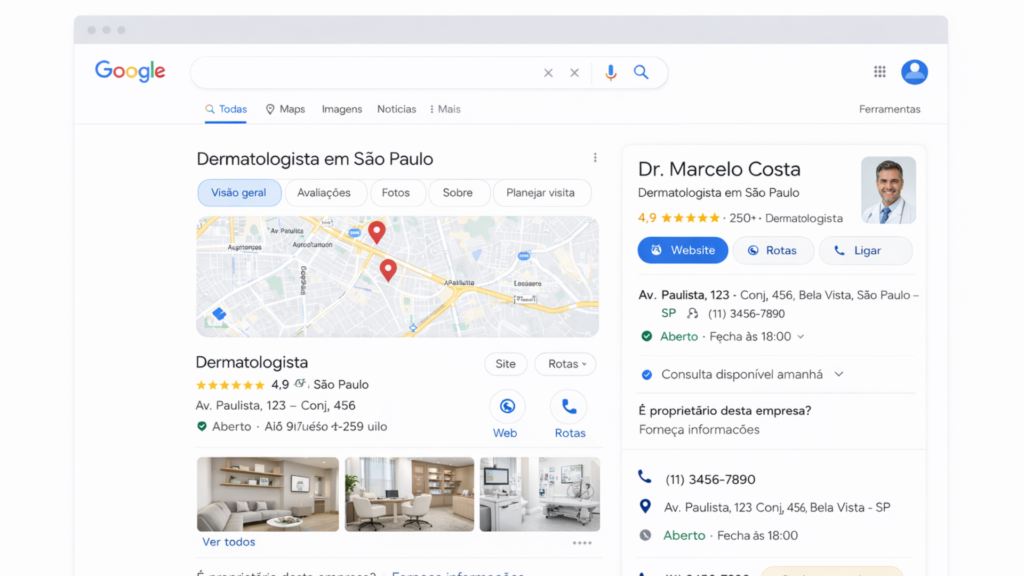This screenshot has width=1024, height=576.
Task: Select the Fotos chip
Action: (x=396, y=193)
